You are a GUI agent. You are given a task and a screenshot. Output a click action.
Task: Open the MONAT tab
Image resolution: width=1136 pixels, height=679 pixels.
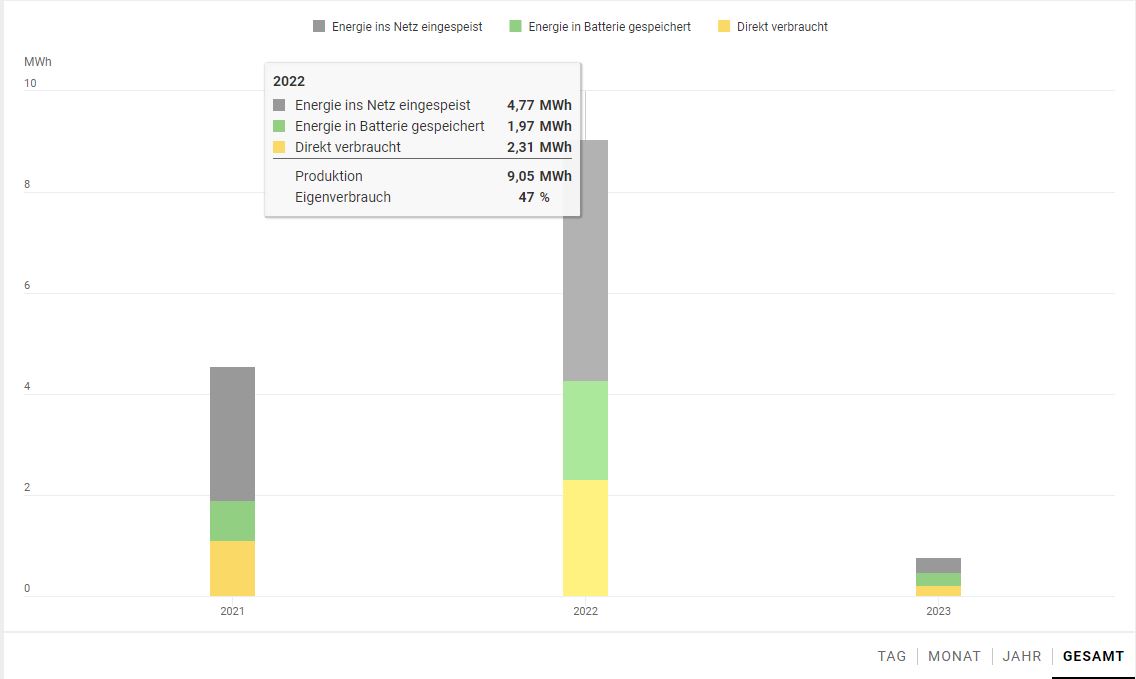point(954,656)
